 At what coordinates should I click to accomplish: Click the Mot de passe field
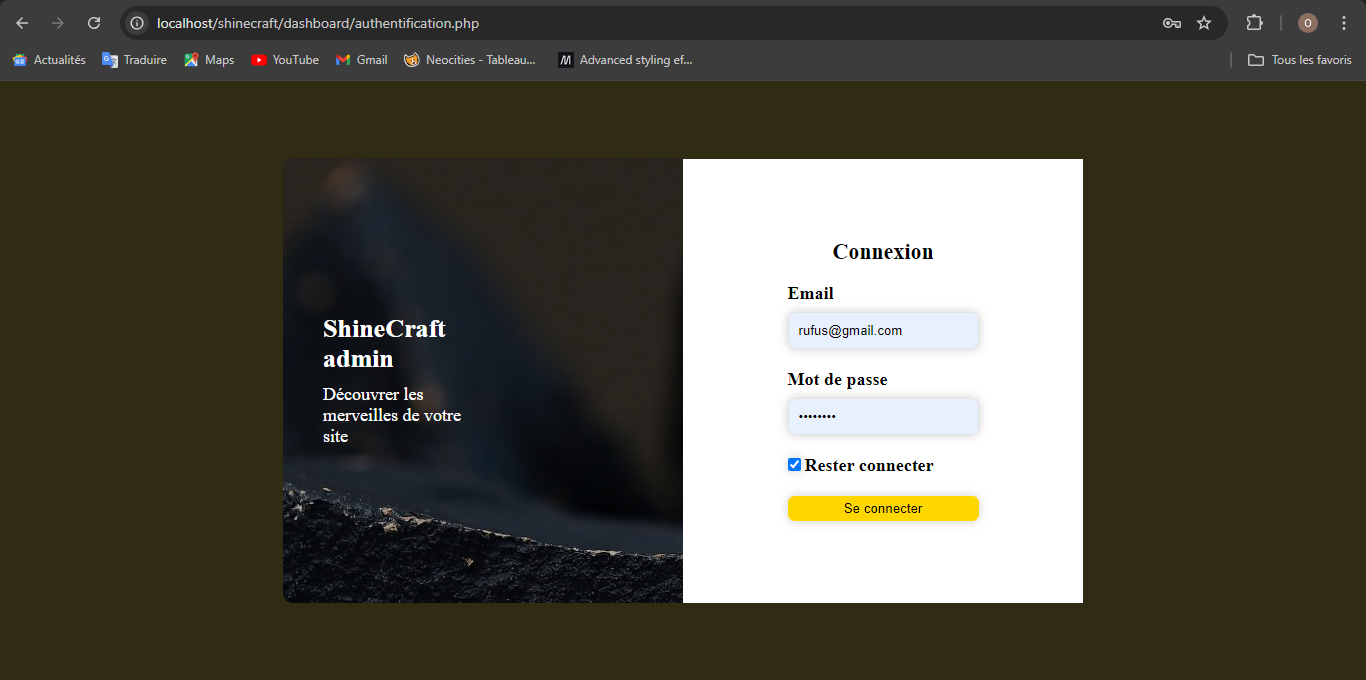tap(883, 417)
